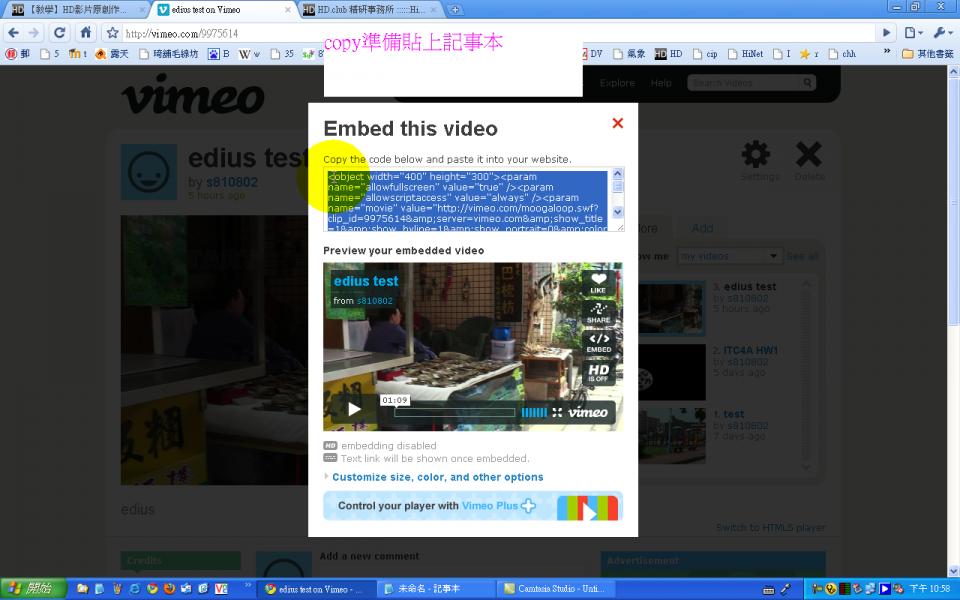This screenshot has width=960, height=600.
Task: Click the video progress bar in preview
Action: [454, 412]
